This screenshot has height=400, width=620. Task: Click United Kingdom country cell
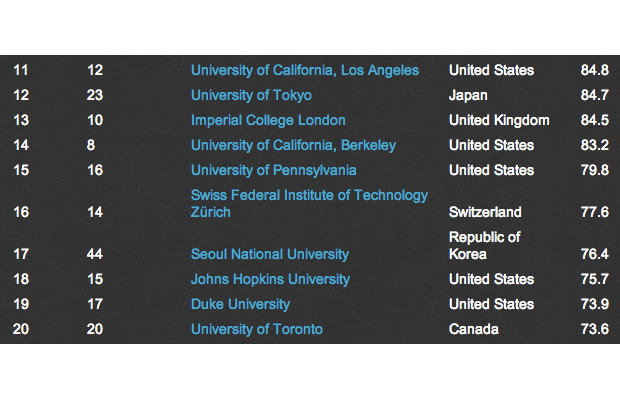coord(499,121)
